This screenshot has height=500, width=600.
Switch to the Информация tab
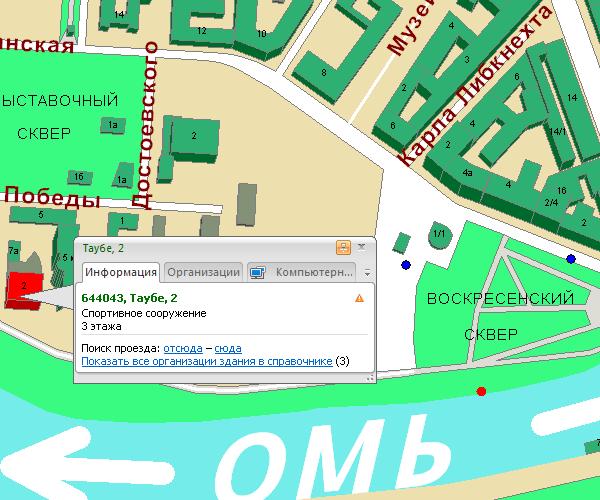[121, 272]
